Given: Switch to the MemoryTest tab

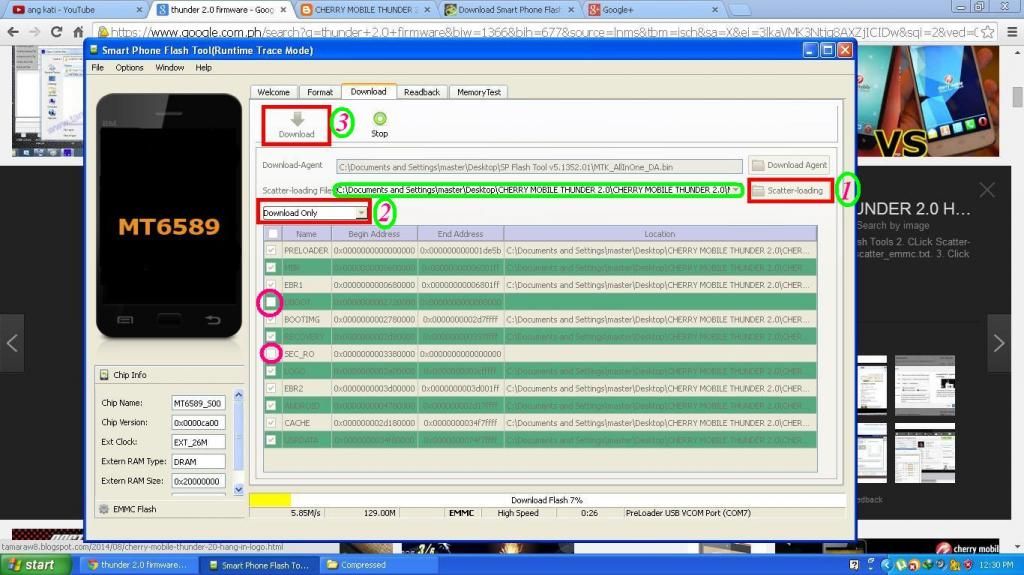Looking at the screenshot, I should pyautogui.click(x=479, y=92).
